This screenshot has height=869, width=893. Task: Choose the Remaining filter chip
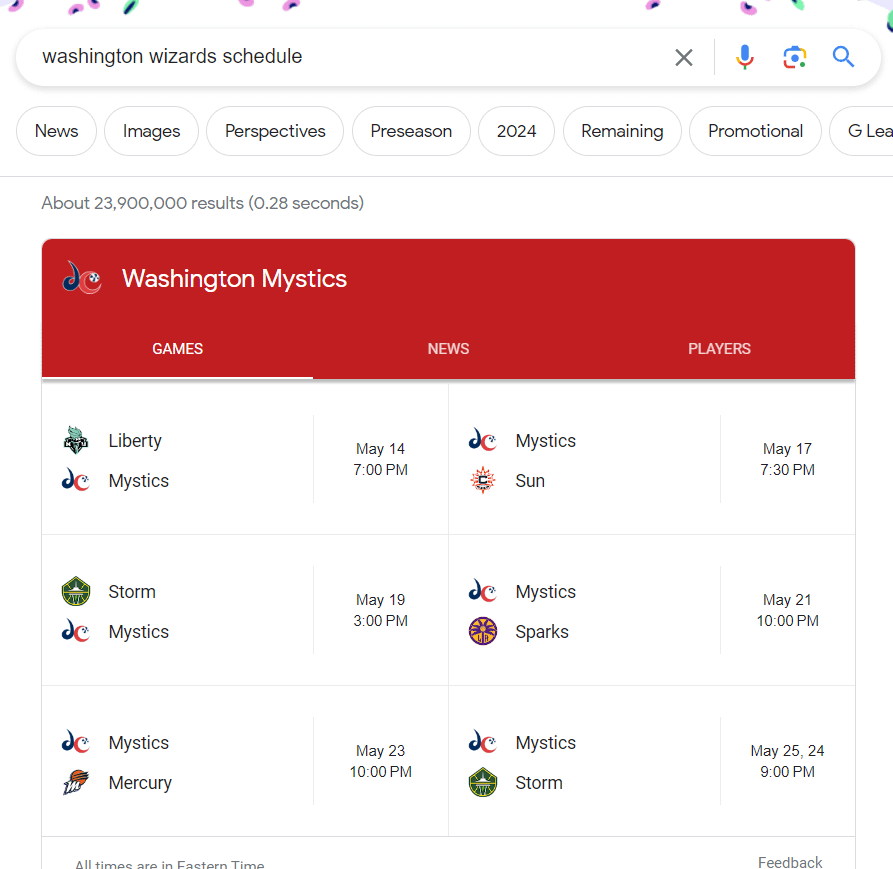tap(622, 131)
